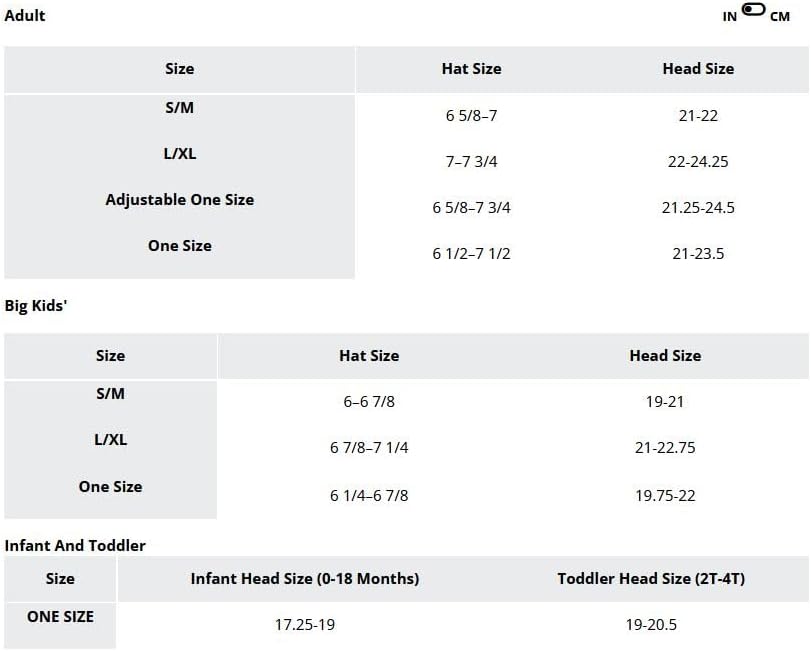Select the Infant Head Size (0-18 Months) header
811x651 pixels.
(x=305, y=579)
